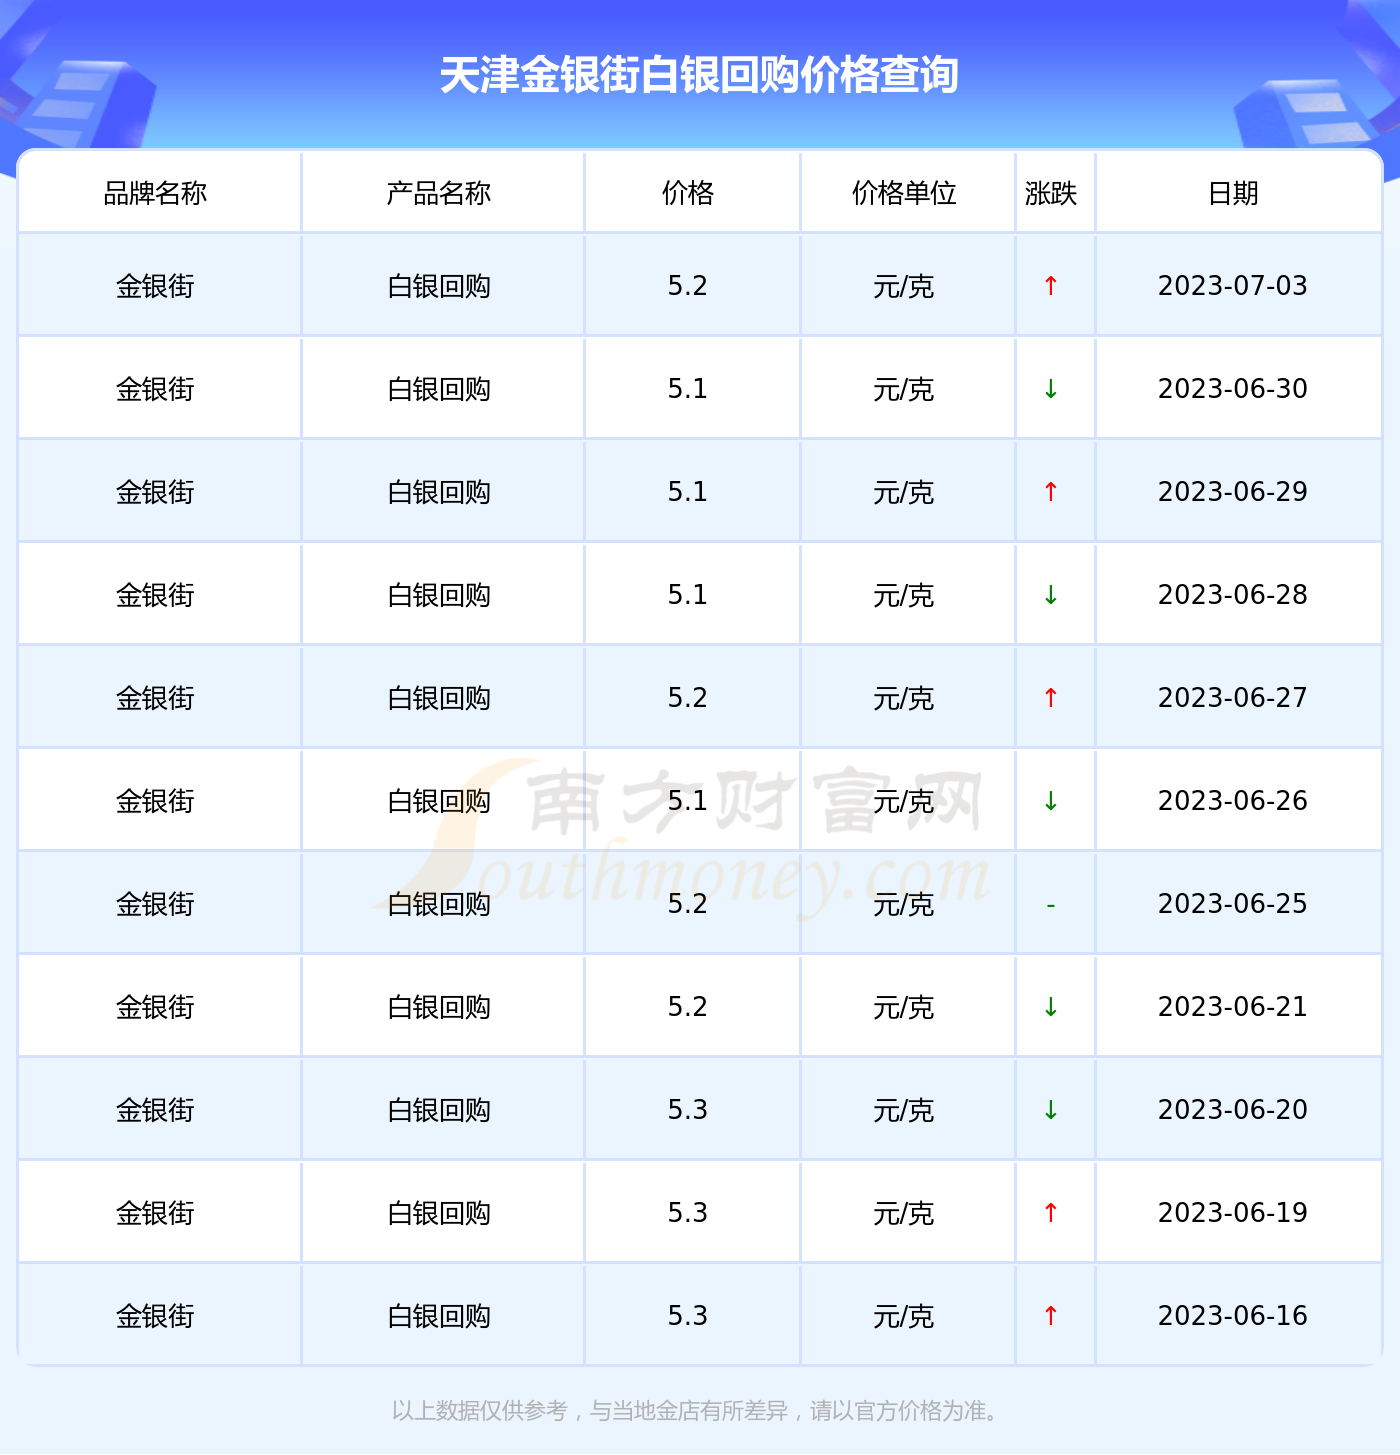Click the green down arrow for 2023-06-21
This screenshot has width=1400, height=1455.
click(1051, 1007)
